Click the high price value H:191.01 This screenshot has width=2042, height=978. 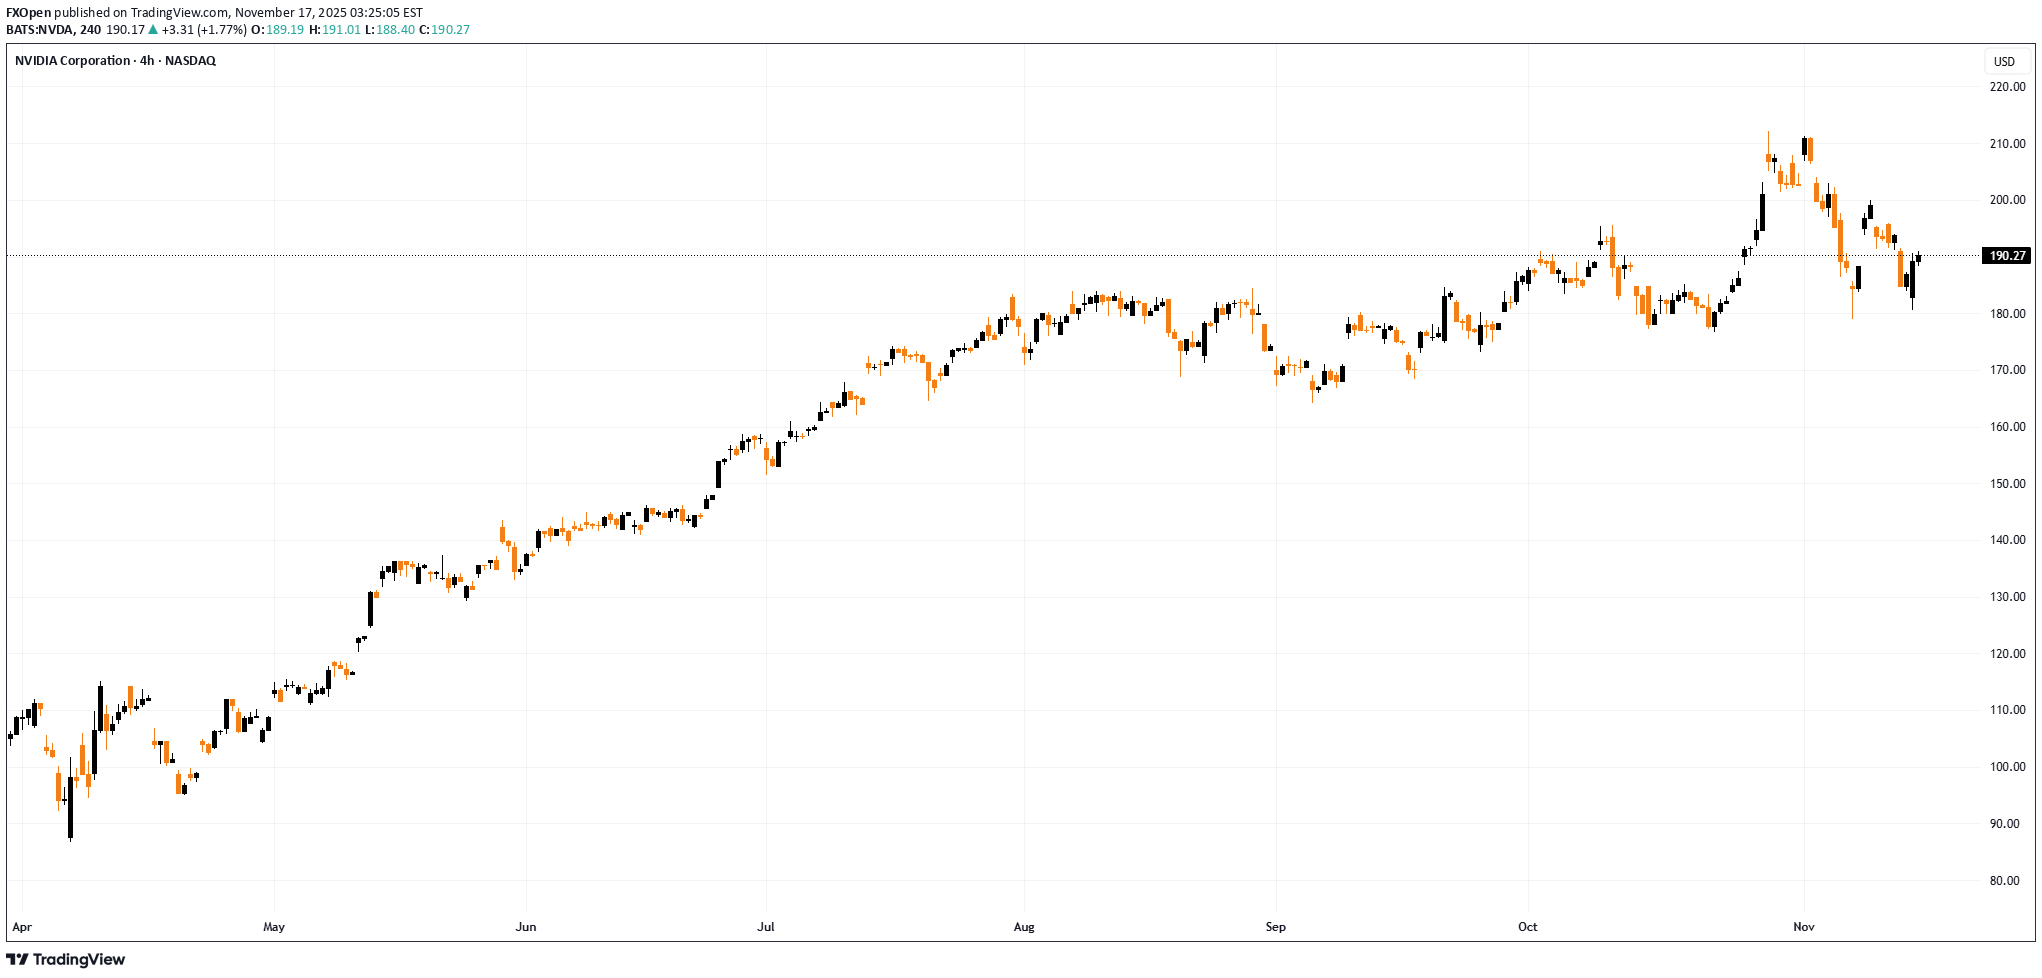[x=335, y=30]
